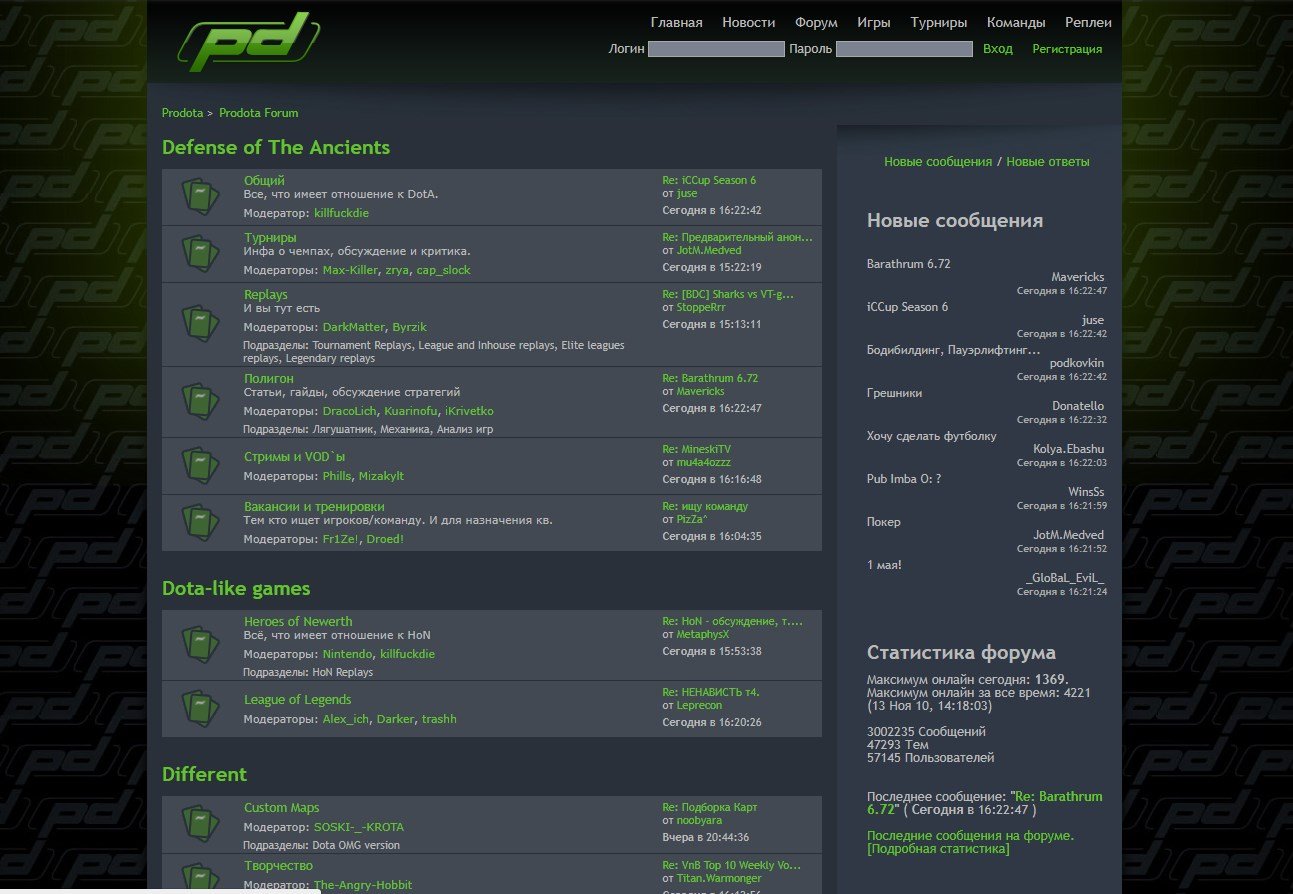The image size is (1293, 894).
Task: Open the League of Legends board
Action: tap(297, 700)
